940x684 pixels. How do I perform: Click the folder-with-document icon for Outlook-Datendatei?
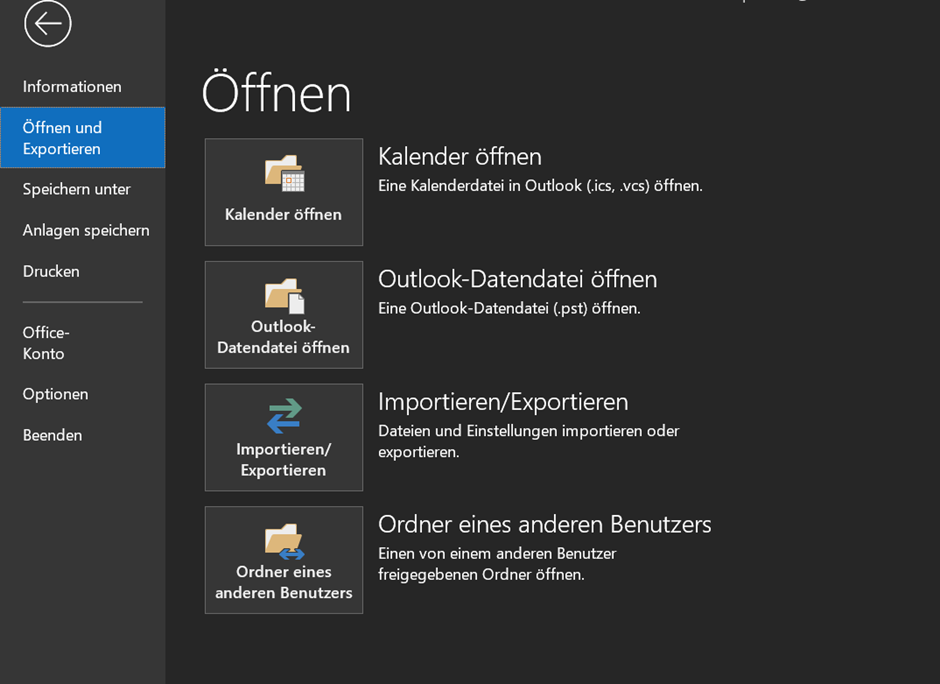click(284, 296)
